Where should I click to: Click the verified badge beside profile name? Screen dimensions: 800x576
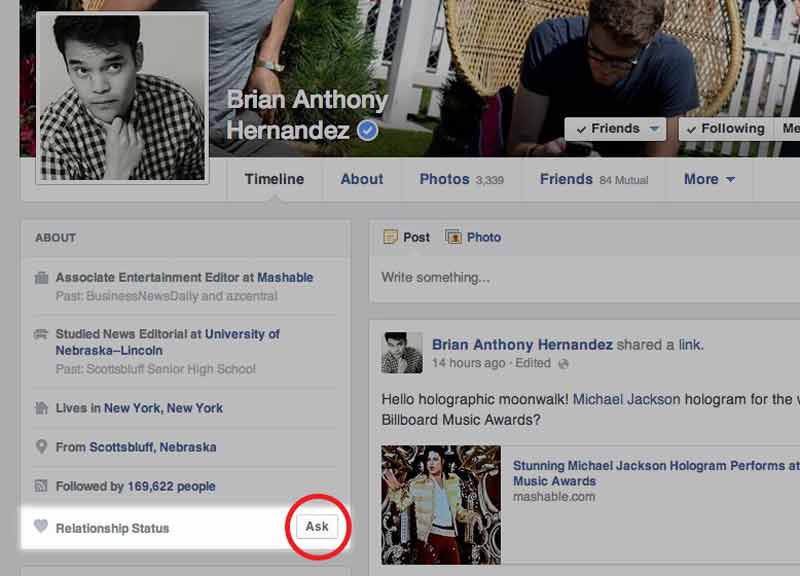368,131
